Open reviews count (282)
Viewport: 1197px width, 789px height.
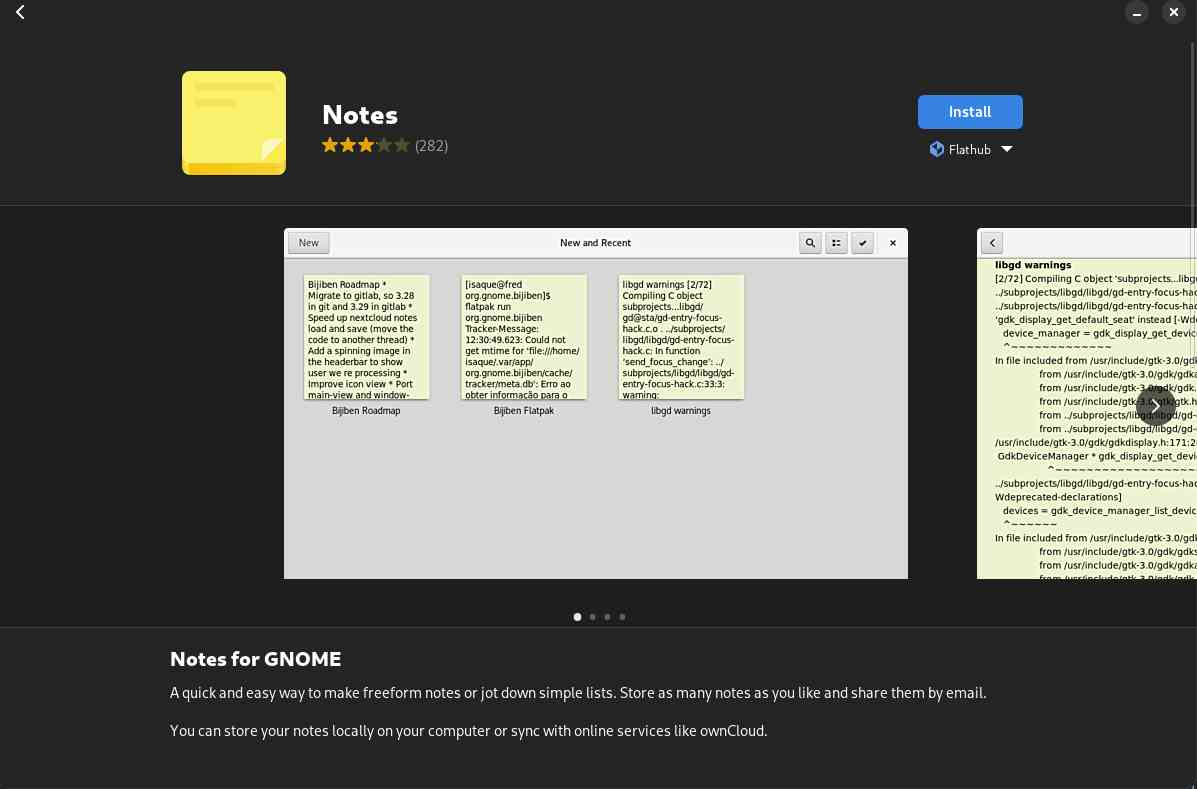click(431, 146)
